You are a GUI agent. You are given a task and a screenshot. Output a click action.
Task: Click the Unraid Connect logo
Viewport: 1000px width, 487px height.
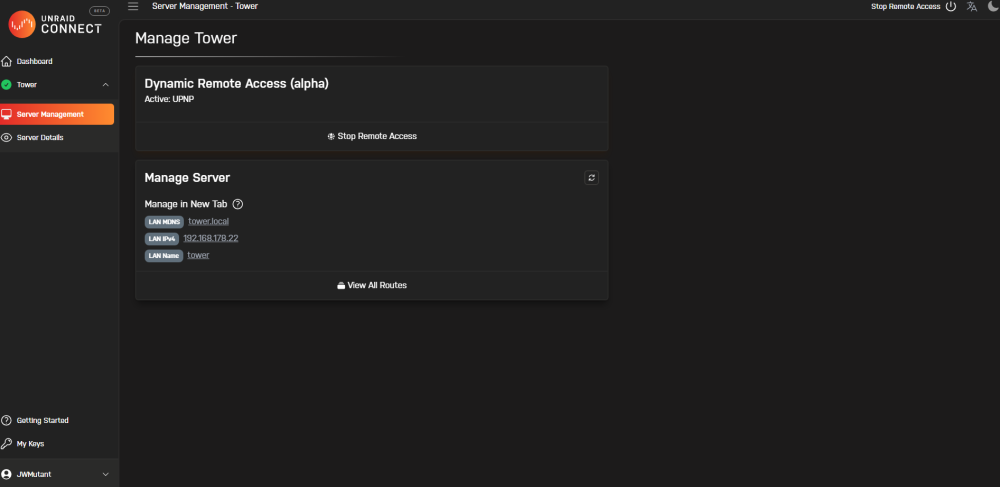click(55, 24)
